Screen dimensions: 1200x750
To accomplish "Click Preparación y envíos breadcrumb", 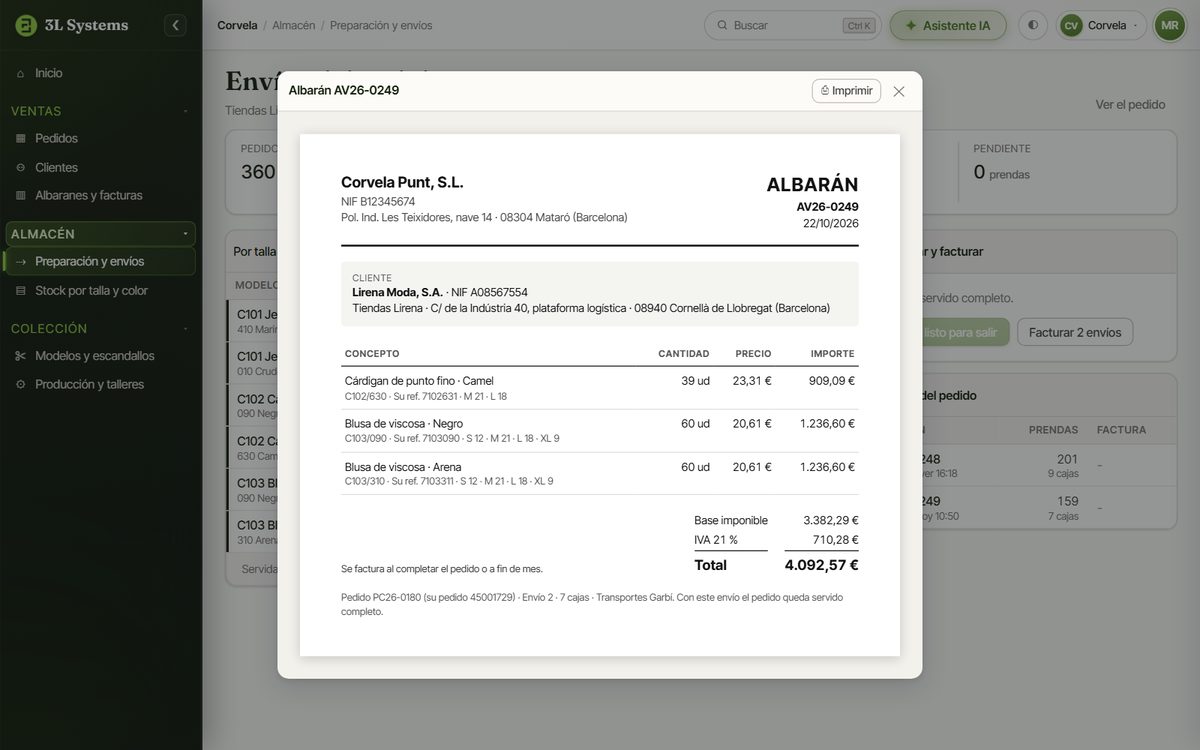I will coord(381,25).
